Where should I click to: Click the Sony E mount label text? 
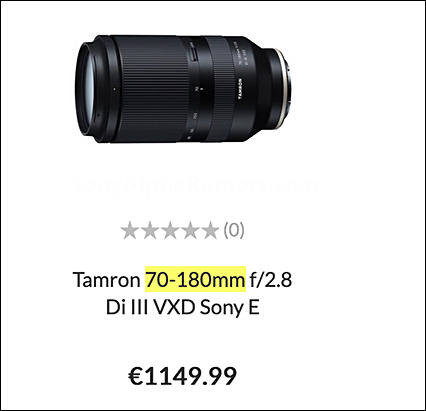pos(230,308)
